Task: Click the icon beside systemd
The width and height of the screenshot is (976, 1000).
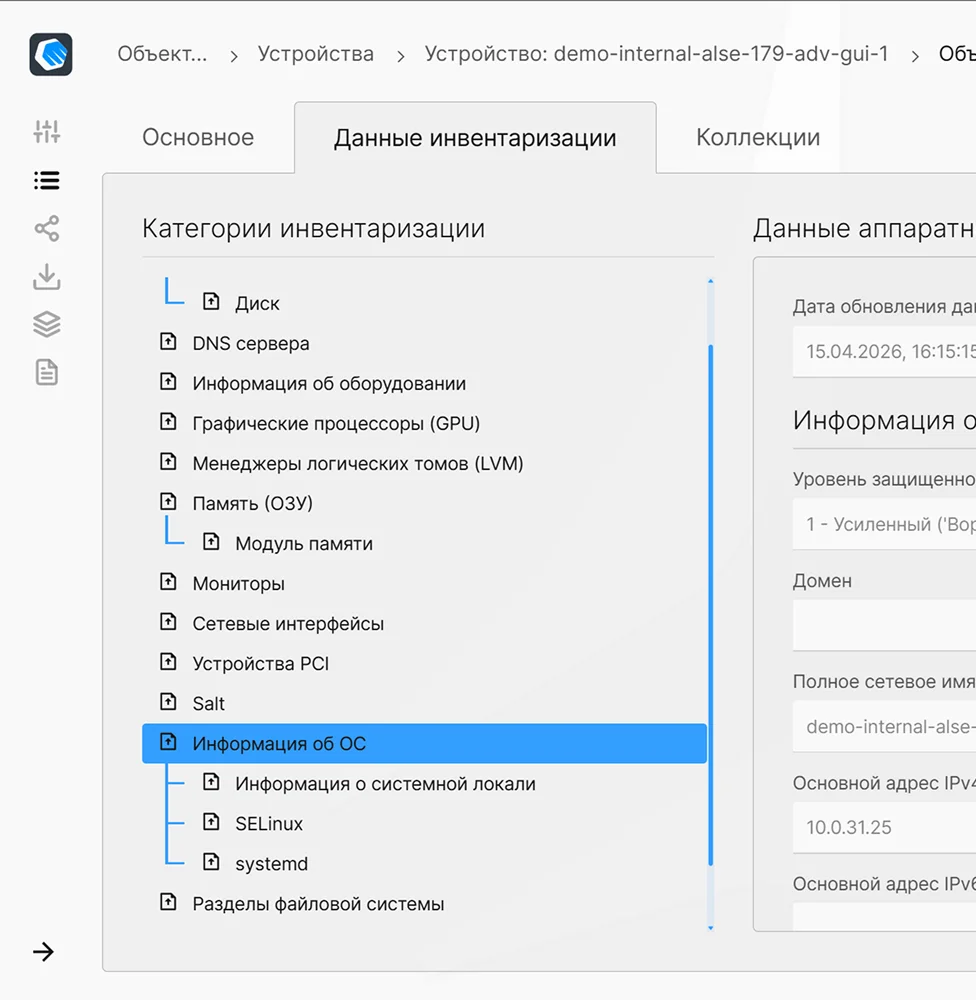Action: 211,862
